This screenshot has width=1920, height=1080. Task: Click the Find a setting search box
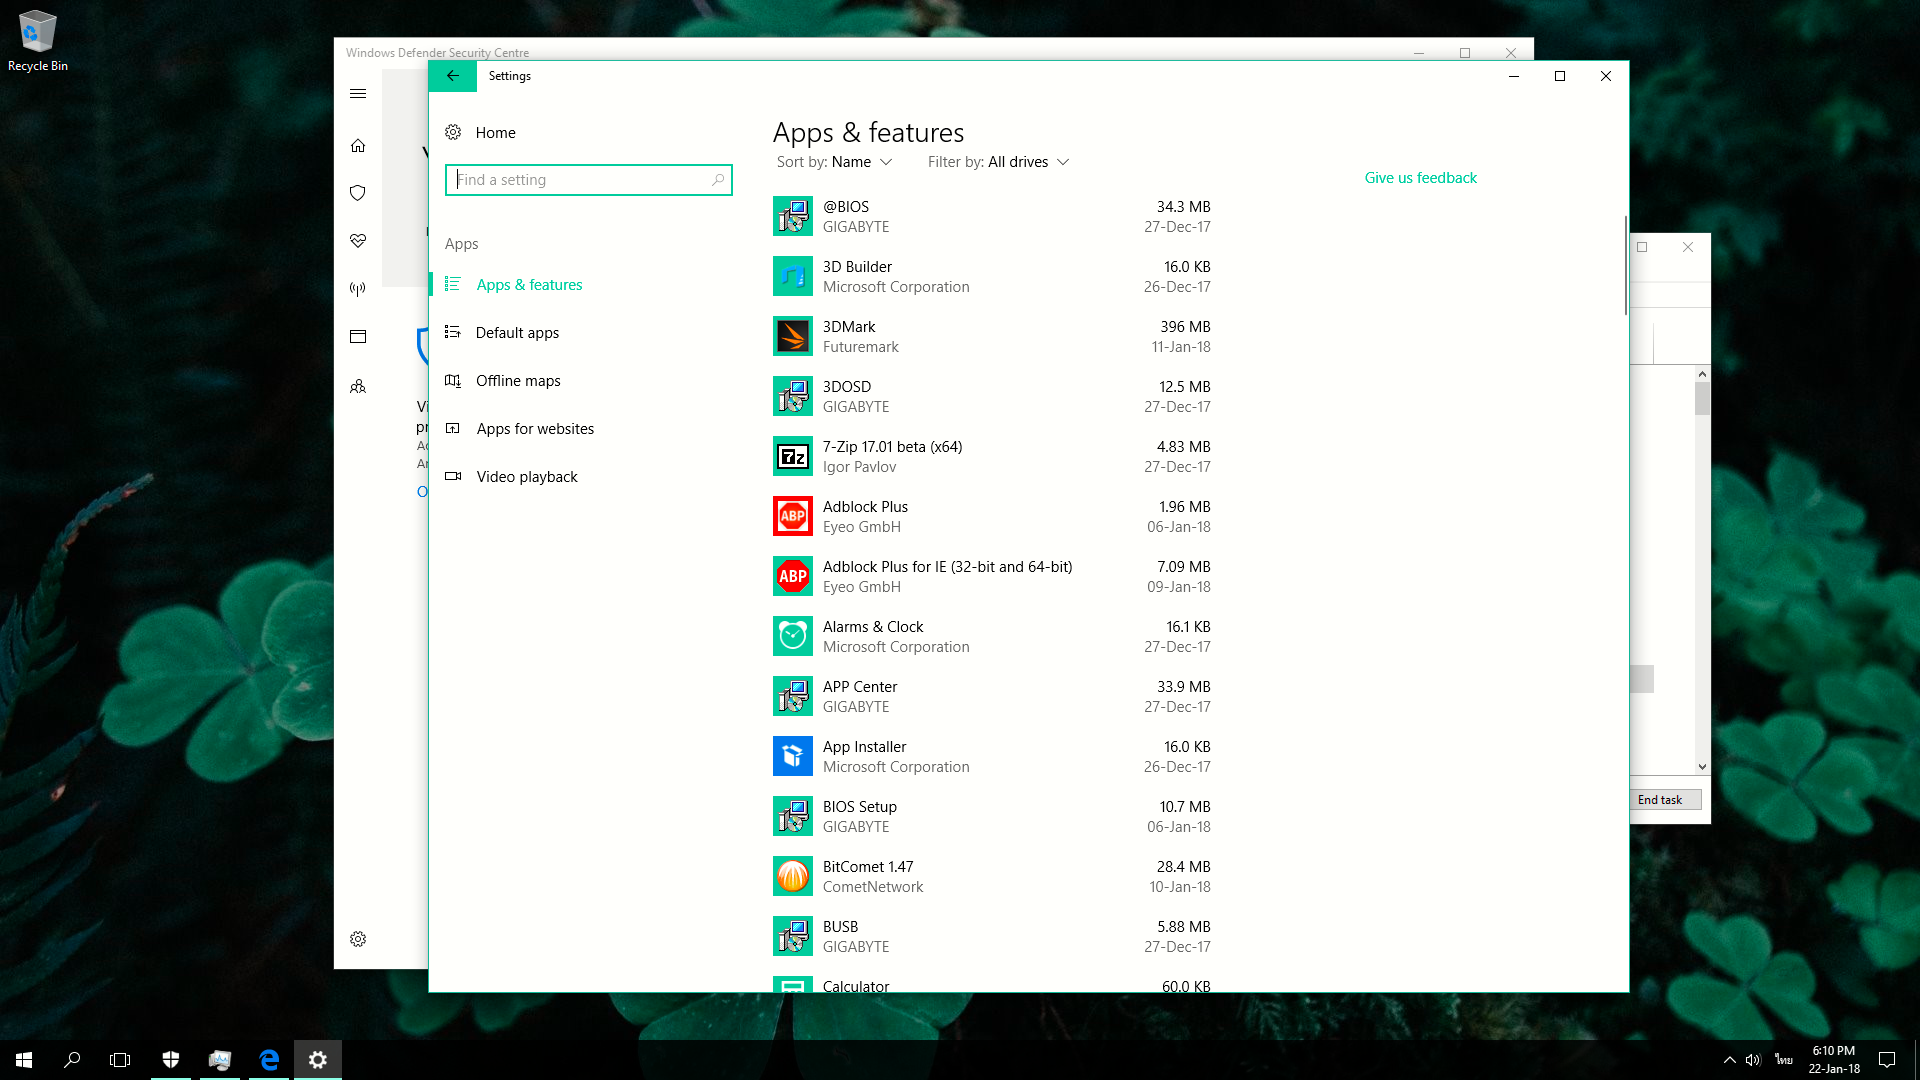580,180
